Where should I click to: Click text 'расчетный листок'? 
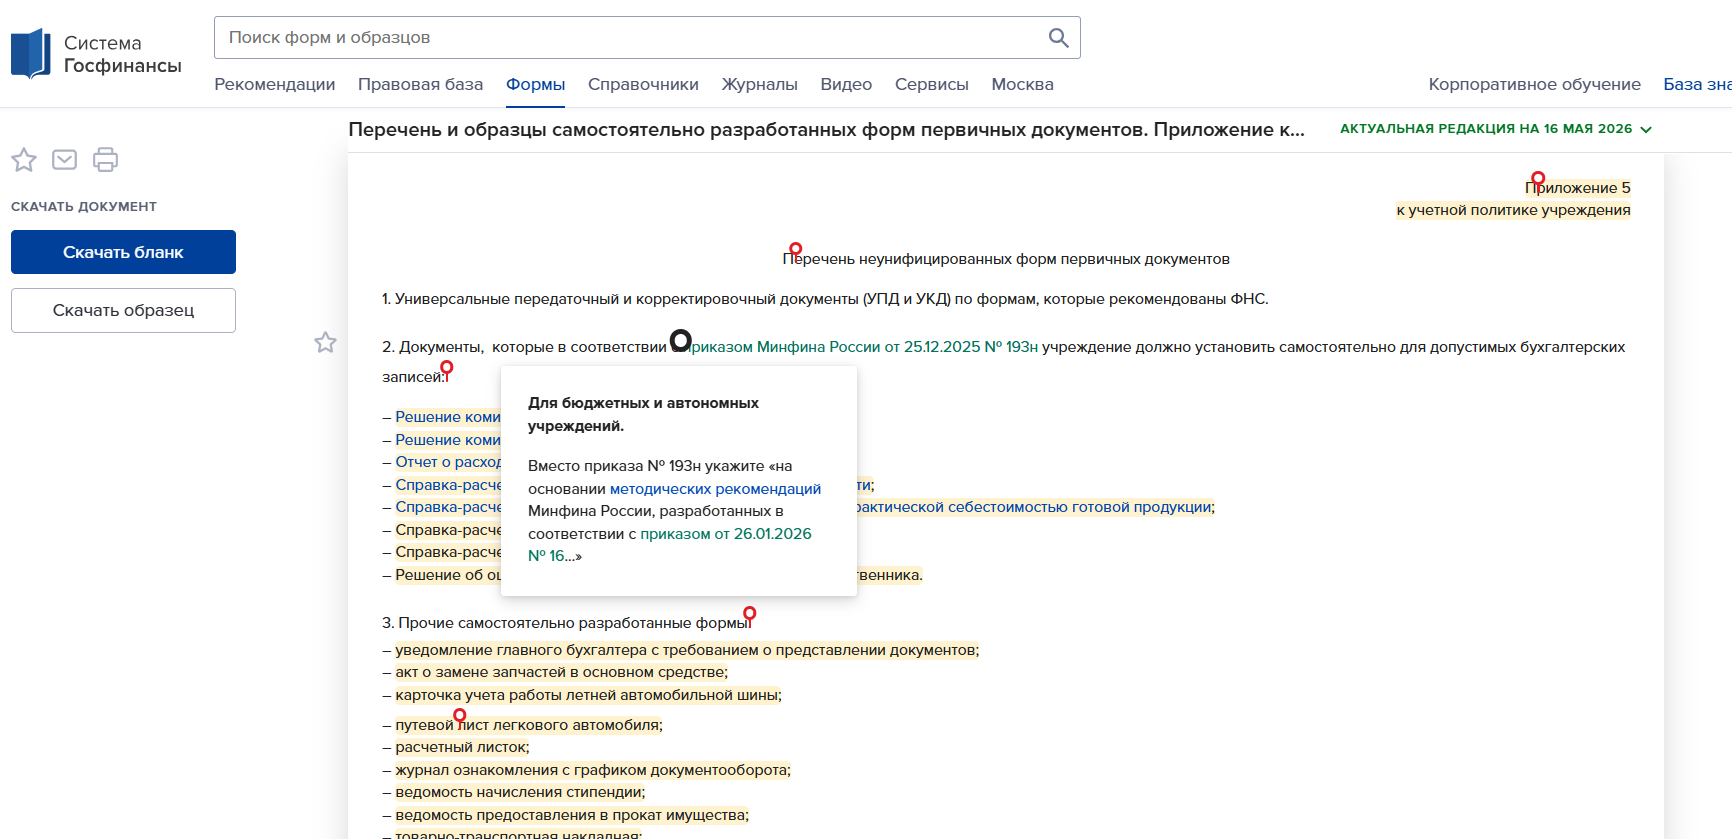(x=461, y=747)
